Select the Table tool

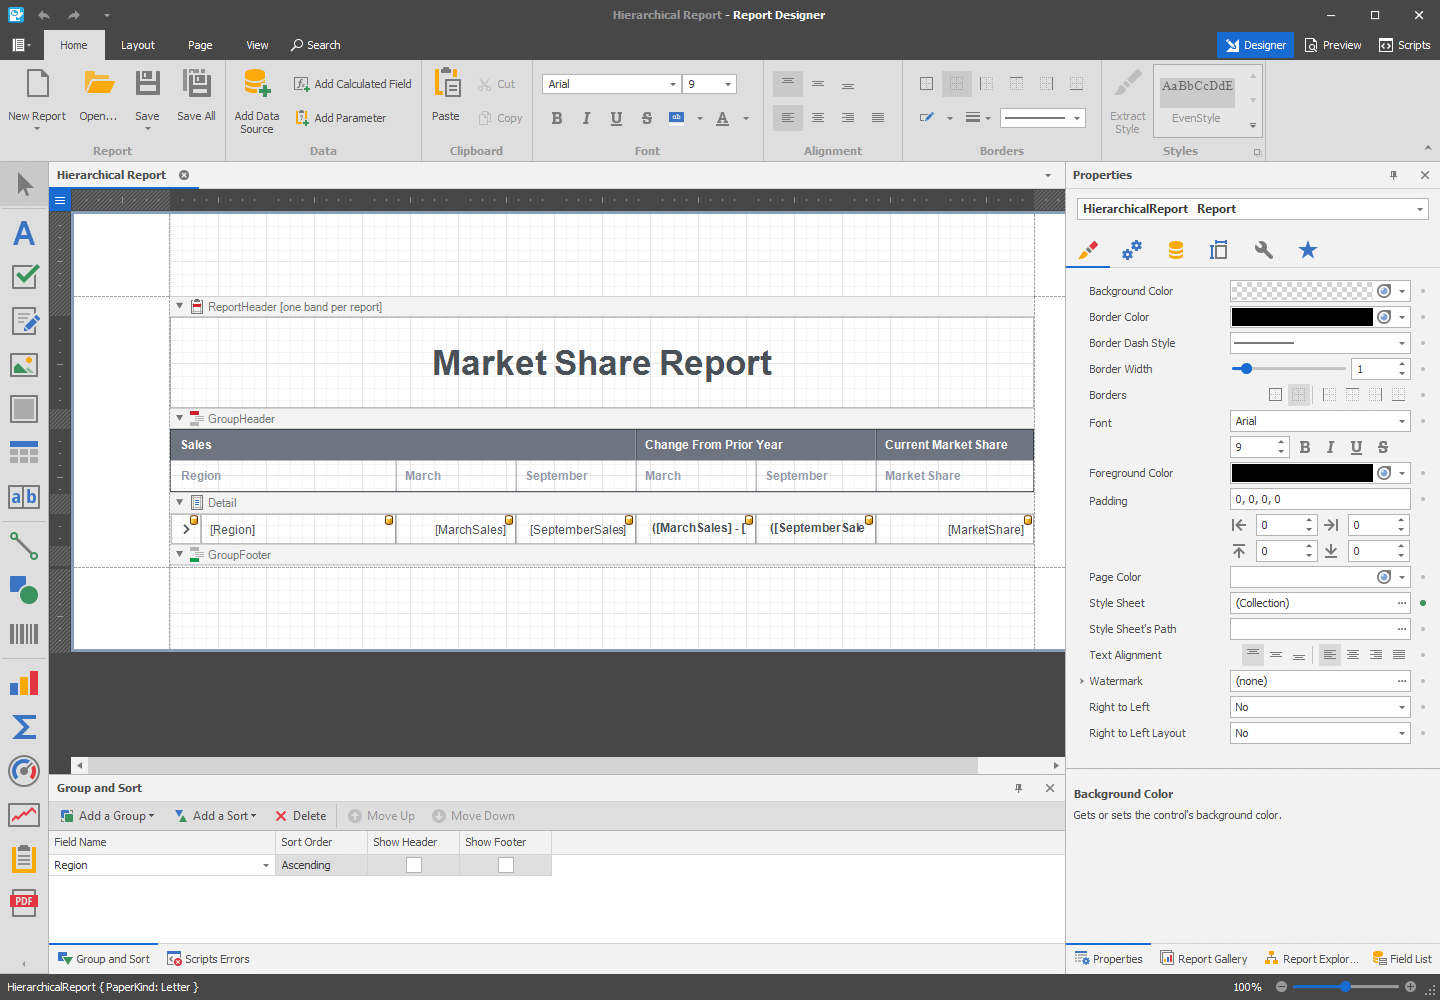(23, 452)
